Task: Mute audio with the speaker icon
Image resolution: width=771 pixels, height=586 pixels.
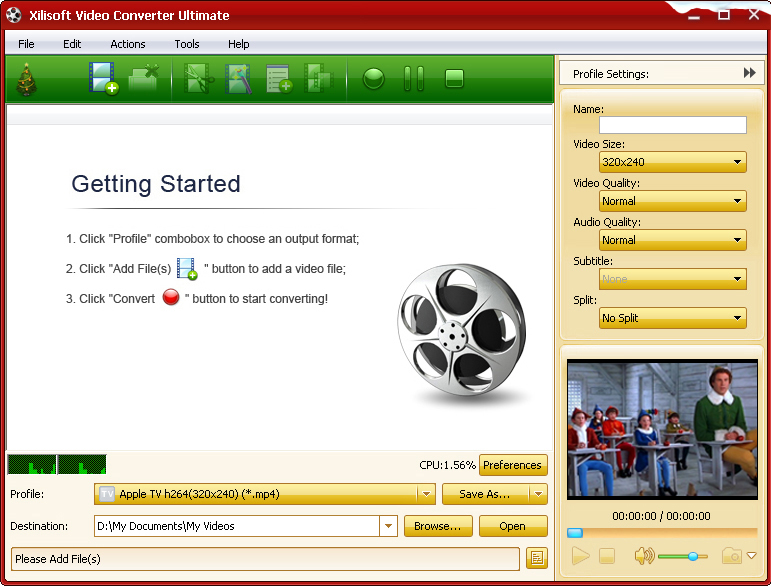Action: pyautogui.click(x=644, y=556)
